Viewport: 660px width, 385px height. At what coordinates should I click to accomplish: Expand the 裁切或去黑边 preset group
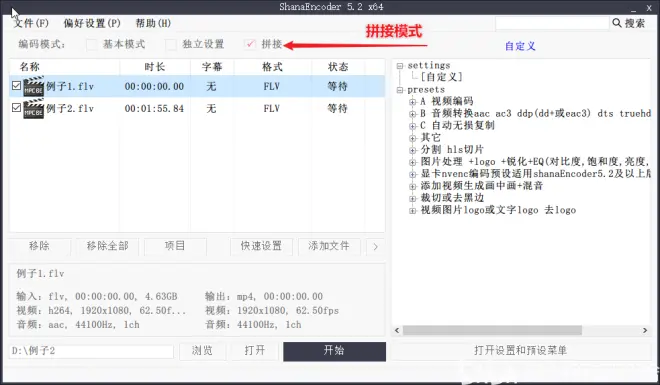(x=412, y=198)
